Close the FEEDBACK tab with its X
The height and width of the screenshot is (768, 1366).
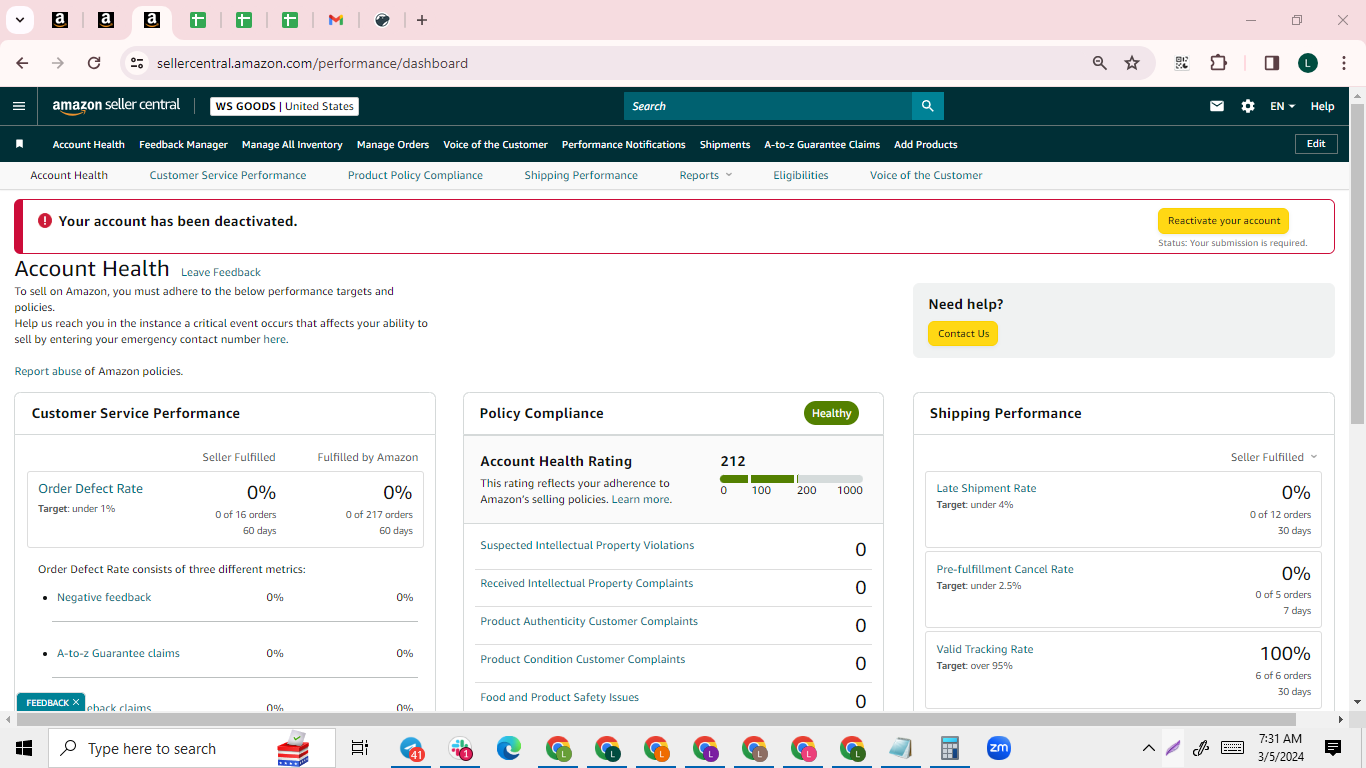[75, 703]
